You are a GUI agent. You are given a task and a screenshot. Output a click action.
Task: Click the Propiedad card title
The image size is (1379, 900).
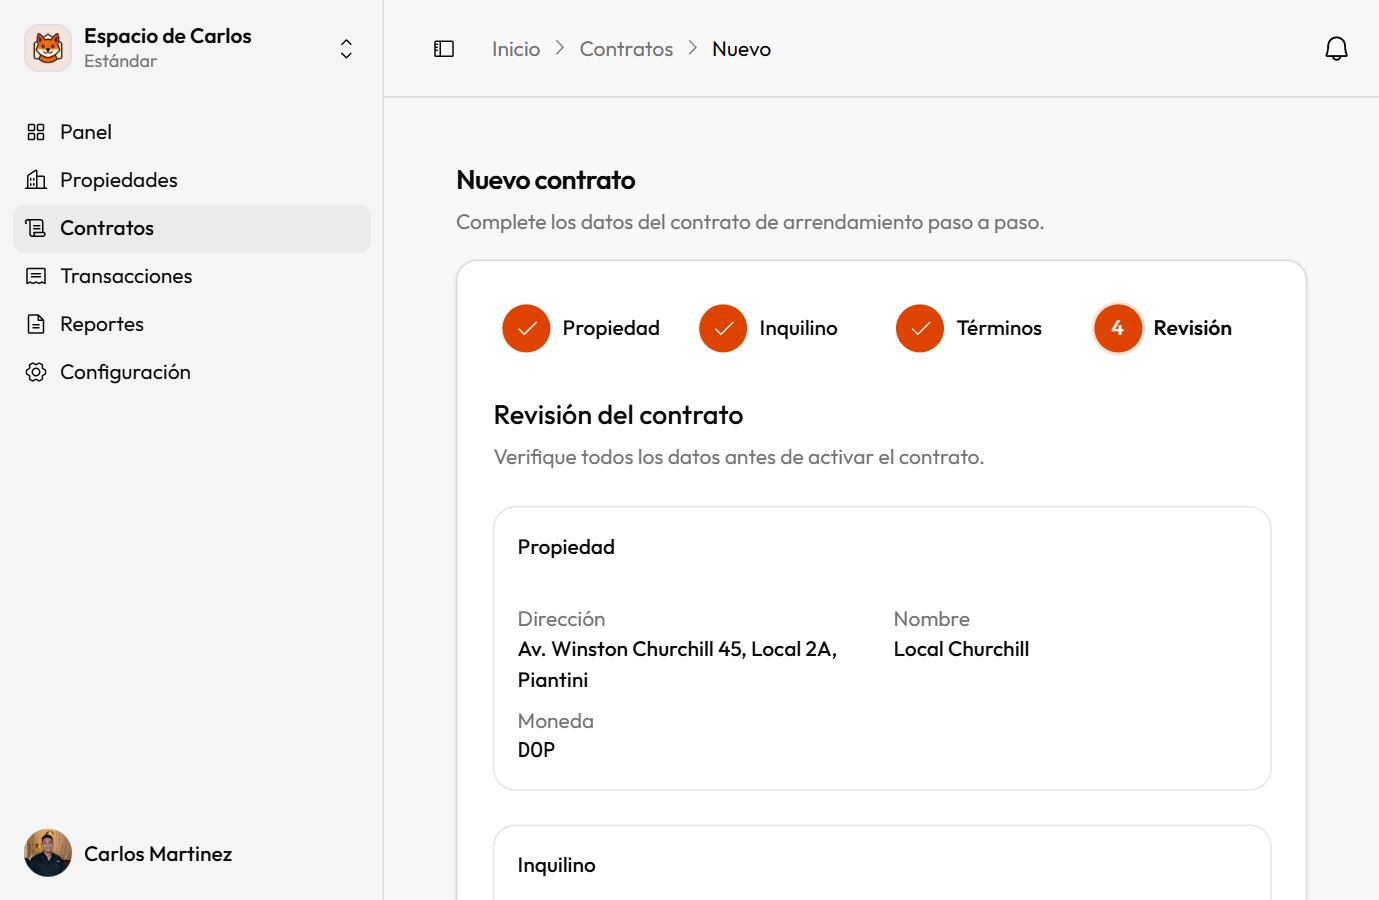coord(566,547)
